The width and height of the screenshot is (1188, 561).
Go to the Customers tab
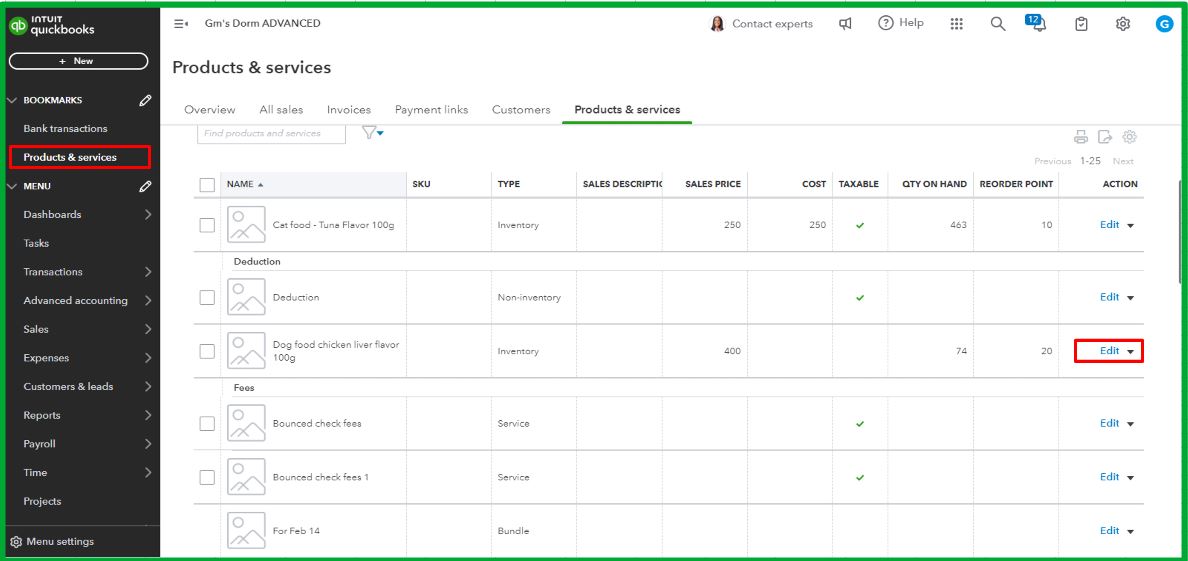(x=521, y=110)
